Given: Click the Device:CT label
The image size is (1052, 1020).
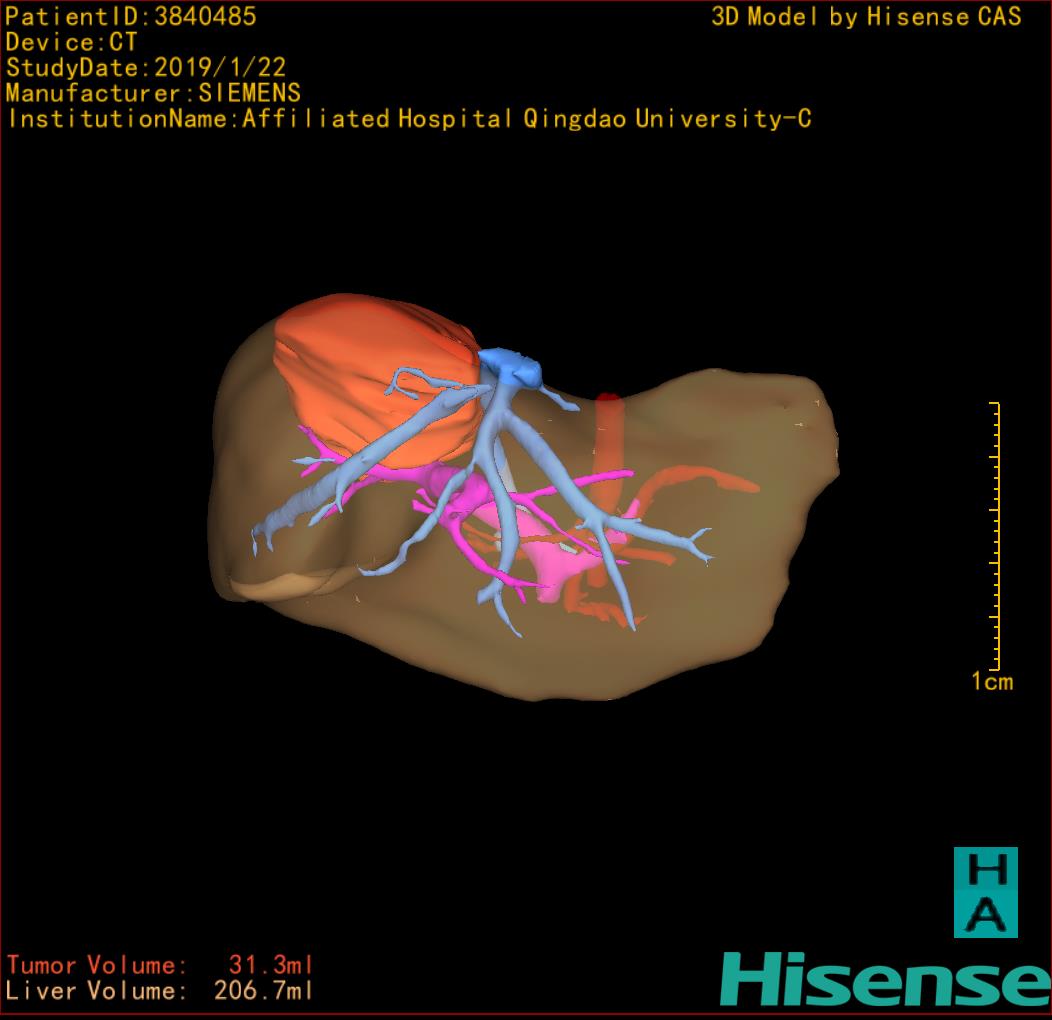Looking at the screenshot, I should pos(72,42).
